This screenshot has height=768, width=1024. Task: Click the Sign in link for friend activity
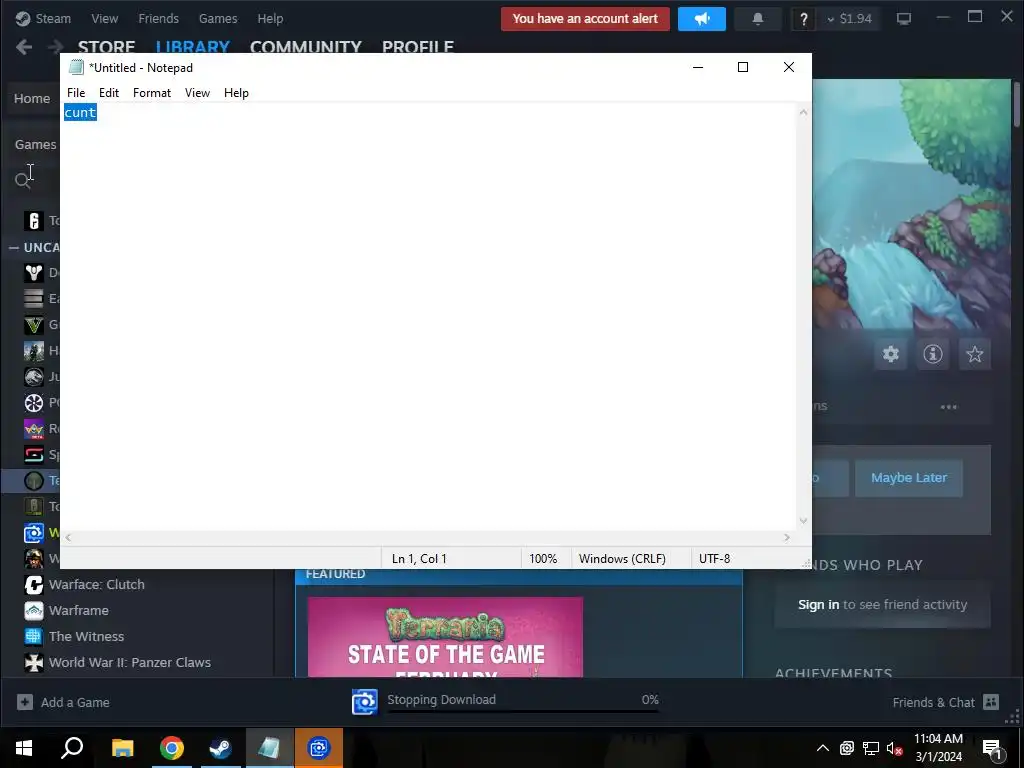[x=818, y=605]
